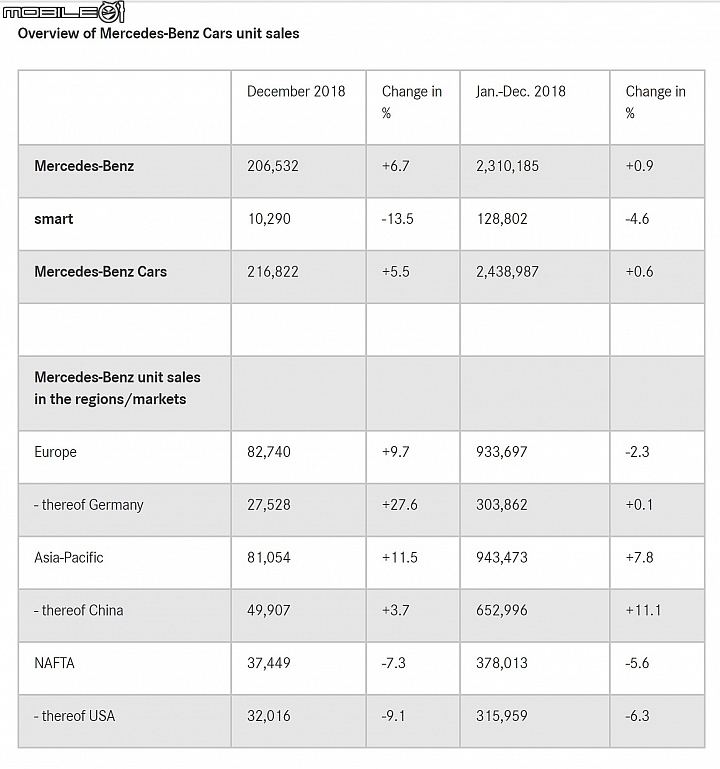Select the NAFTA row label
The width and height of the screenshot is (720, 769).
coord(54,663)
